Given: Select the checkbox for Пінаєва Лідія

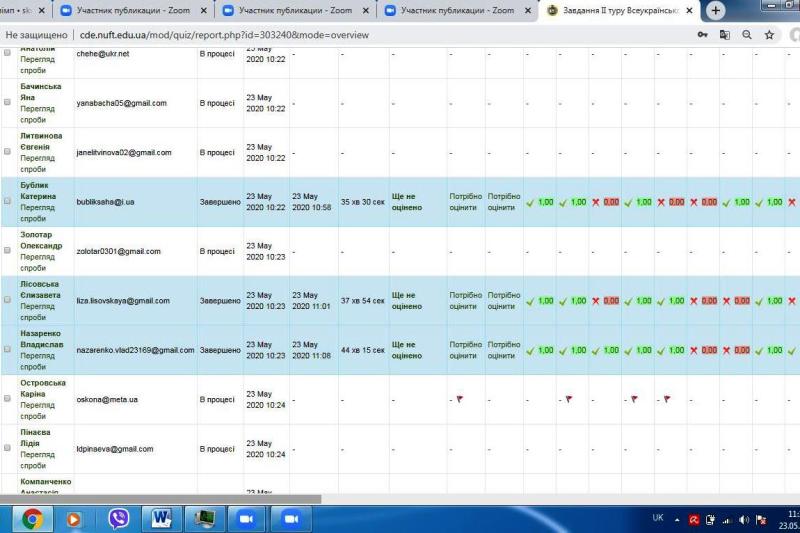Looking at the screenshot, I should tap(7, 448).
